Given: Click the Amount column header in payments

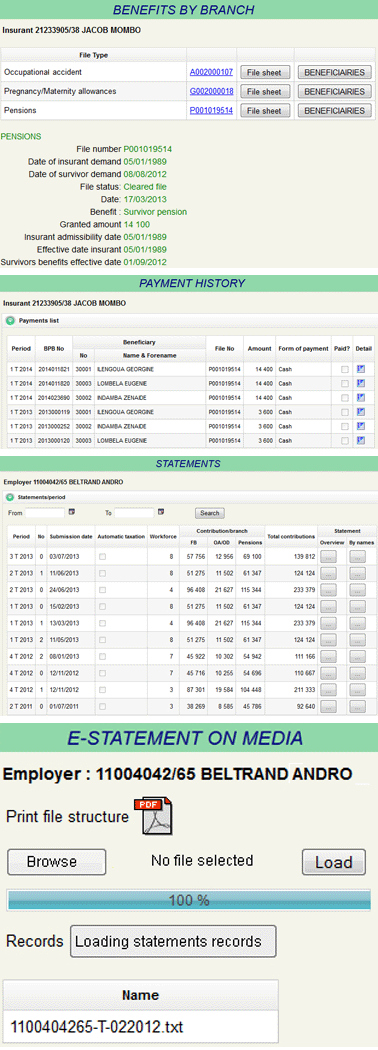Looking at the screenshot, I should pyautogui.click(x=259, y=348).
